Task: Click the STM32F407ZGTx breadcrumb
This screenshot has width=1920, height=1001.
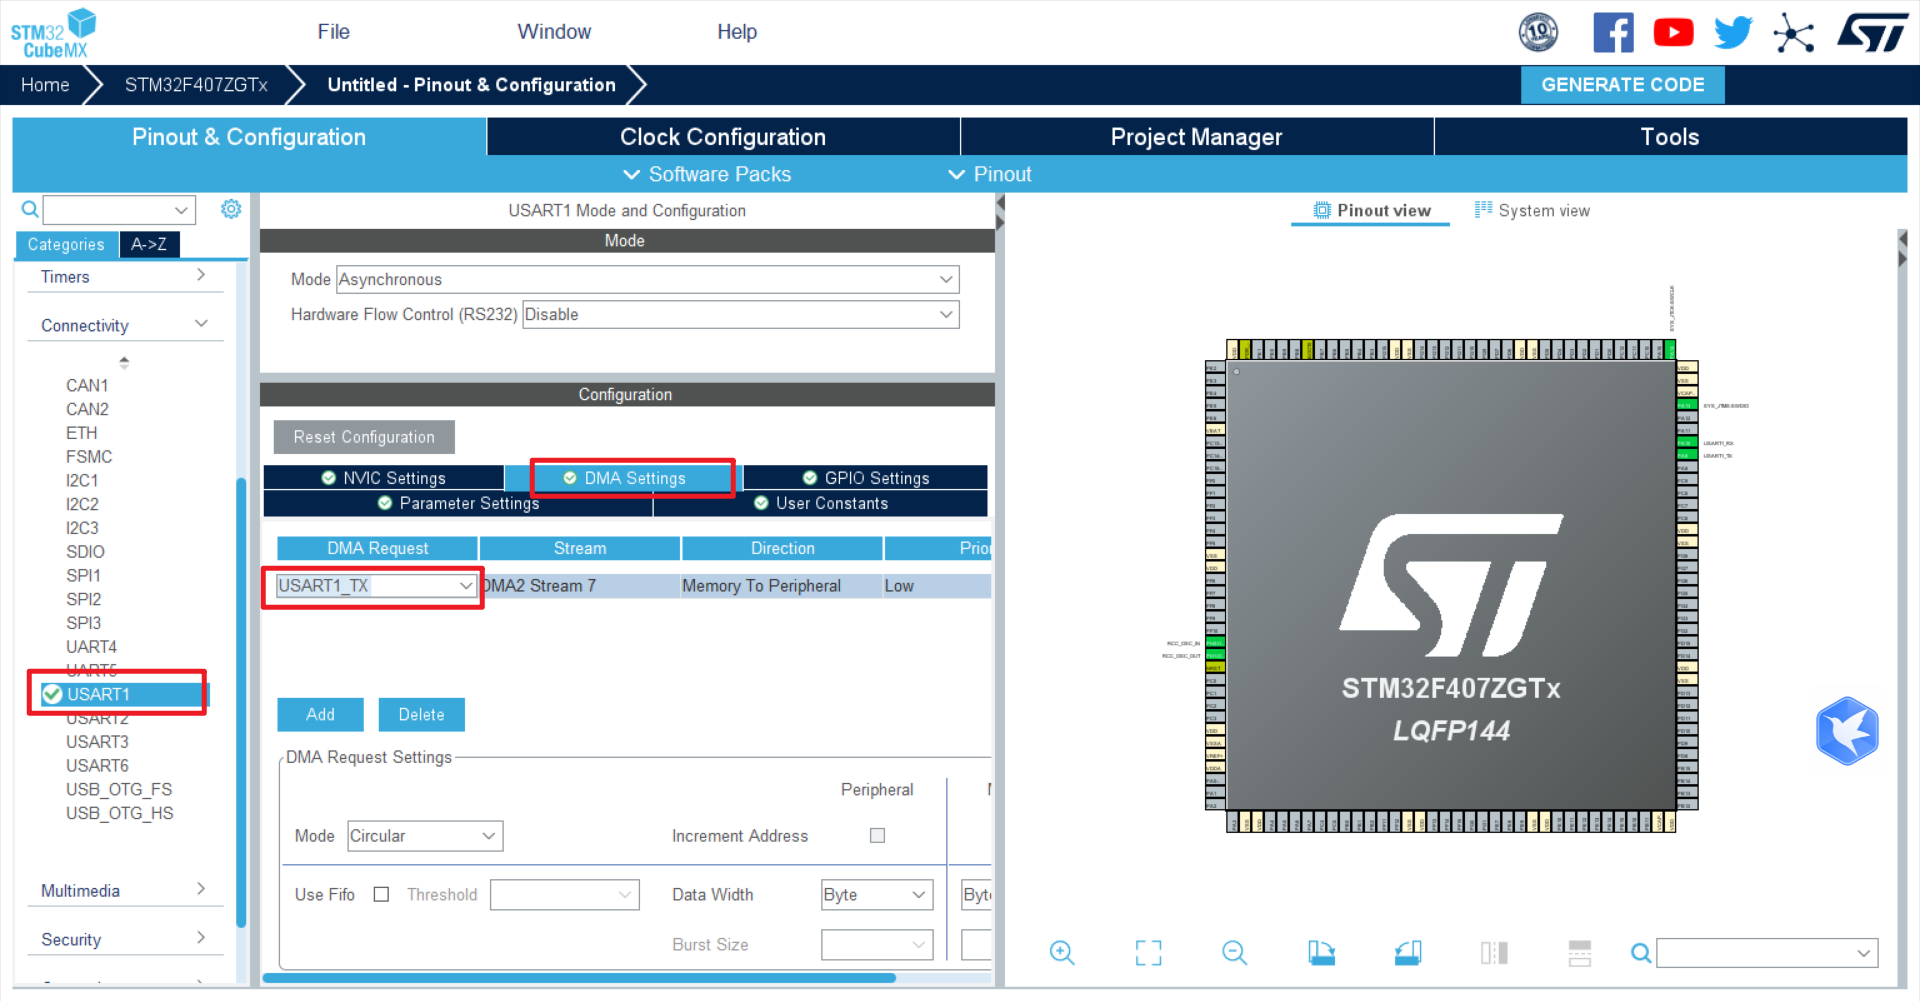Action: point(196,85)
